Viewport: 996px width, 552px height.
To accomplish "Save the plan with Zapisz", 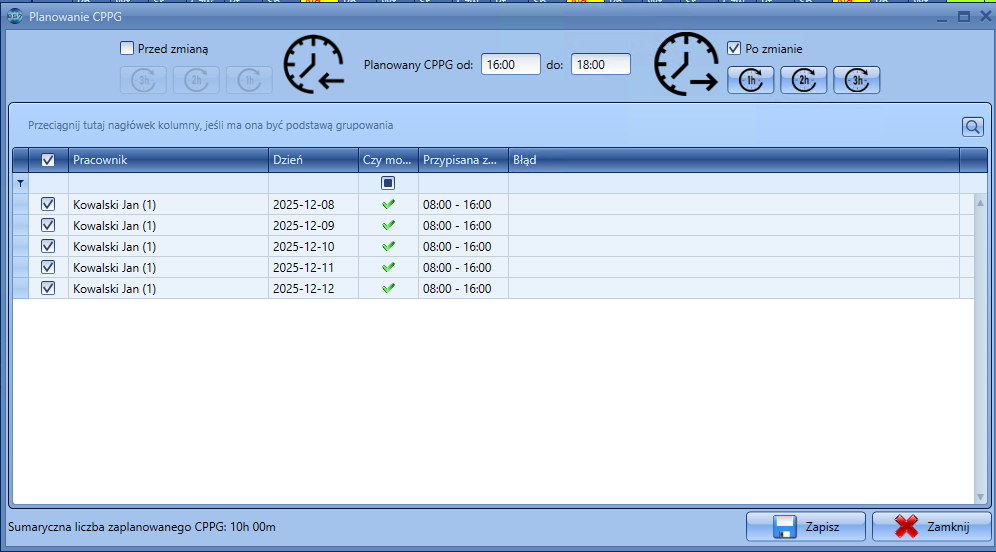I will pos(806,527).
